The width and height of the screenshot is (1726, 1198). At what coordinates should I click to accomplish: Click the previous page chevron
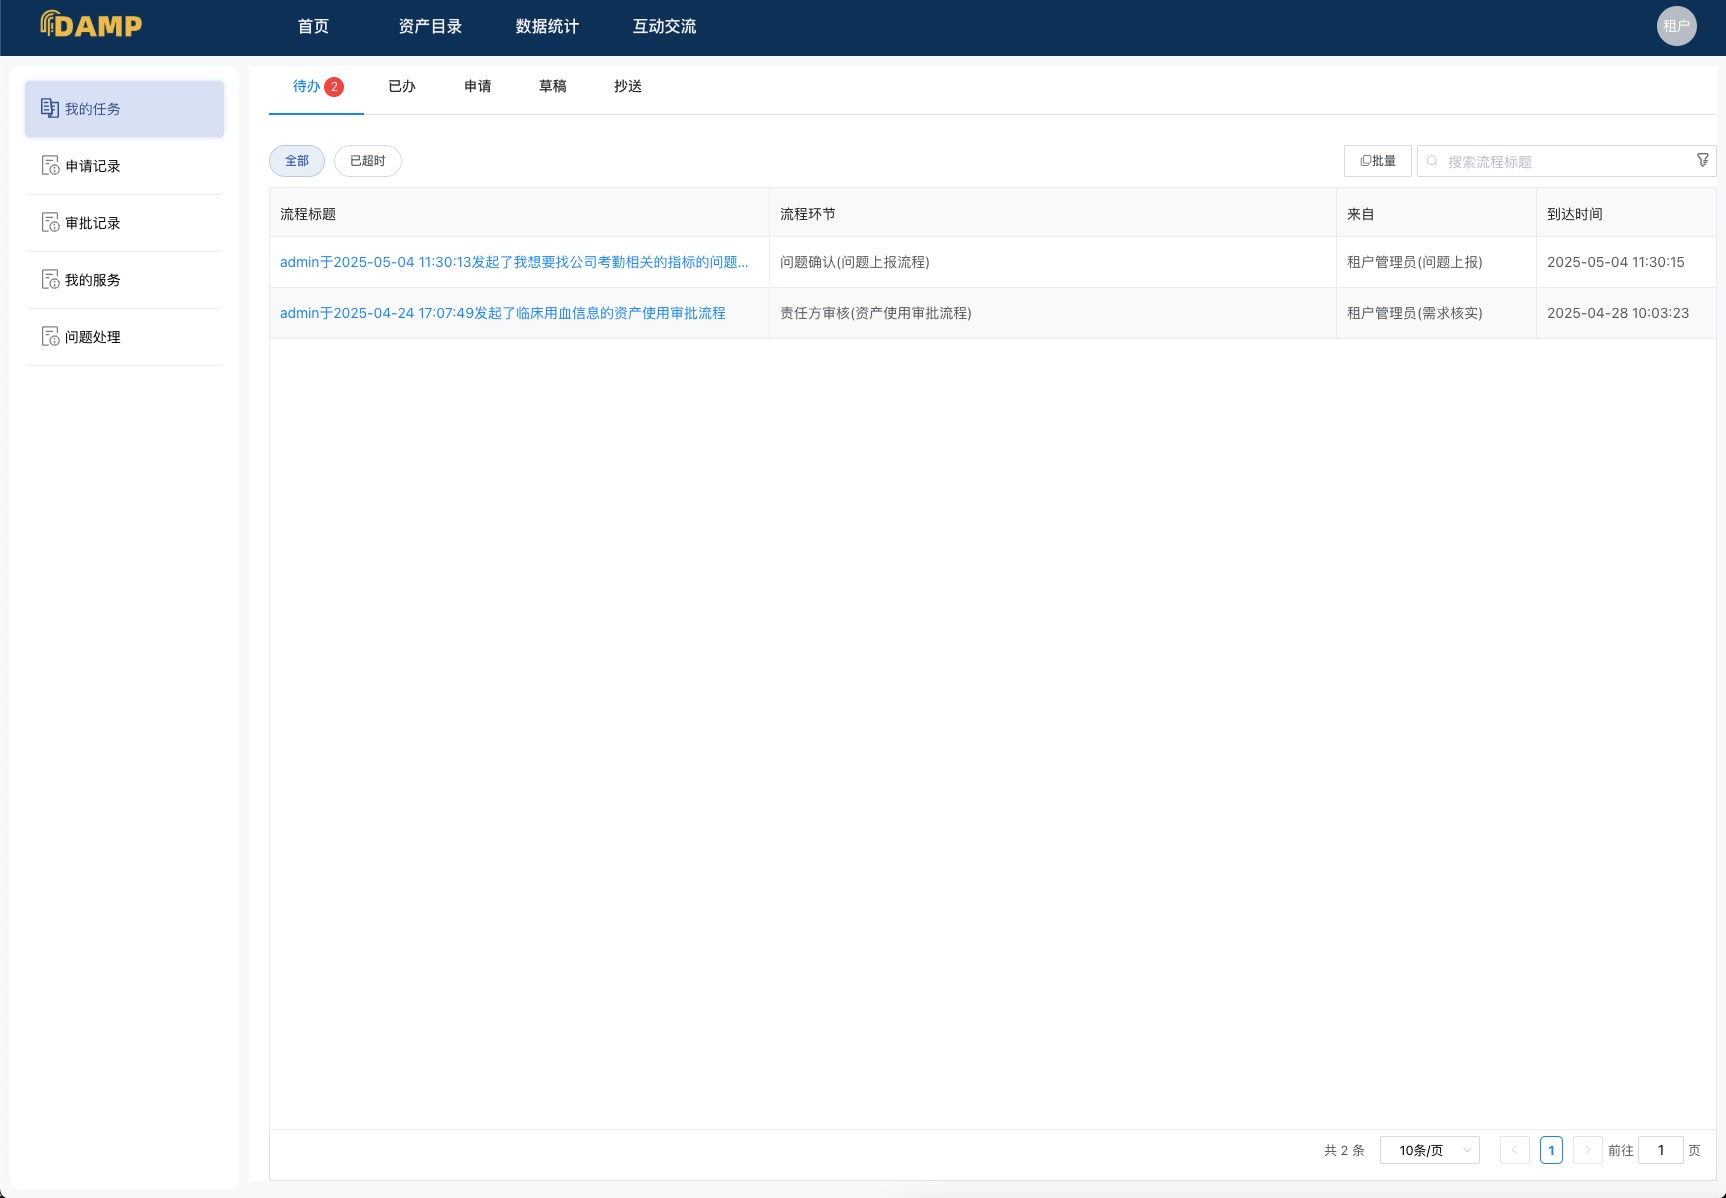(1514, 1150)
